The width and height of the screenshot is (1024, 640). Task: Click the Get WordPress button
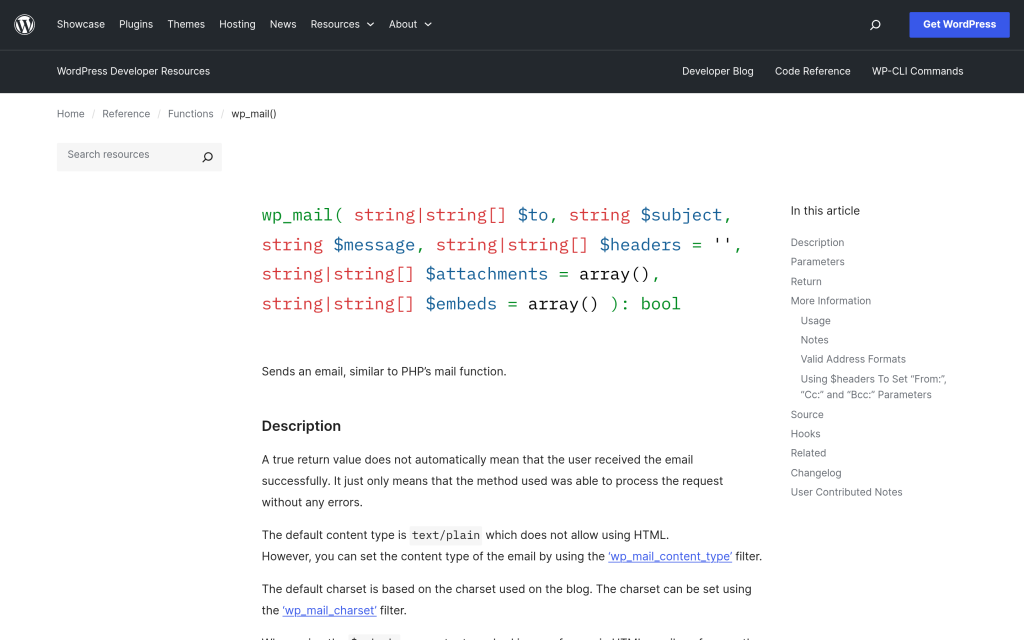pos(959,24)
